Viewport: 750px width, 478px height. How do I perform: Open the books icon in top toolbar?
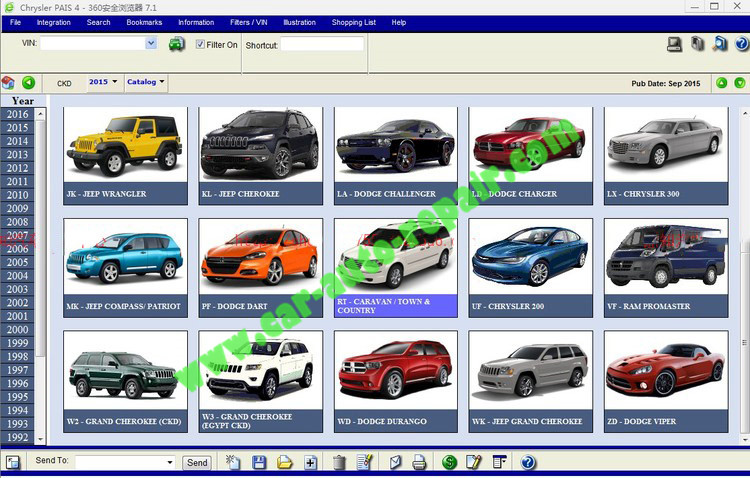click(697, 44)
